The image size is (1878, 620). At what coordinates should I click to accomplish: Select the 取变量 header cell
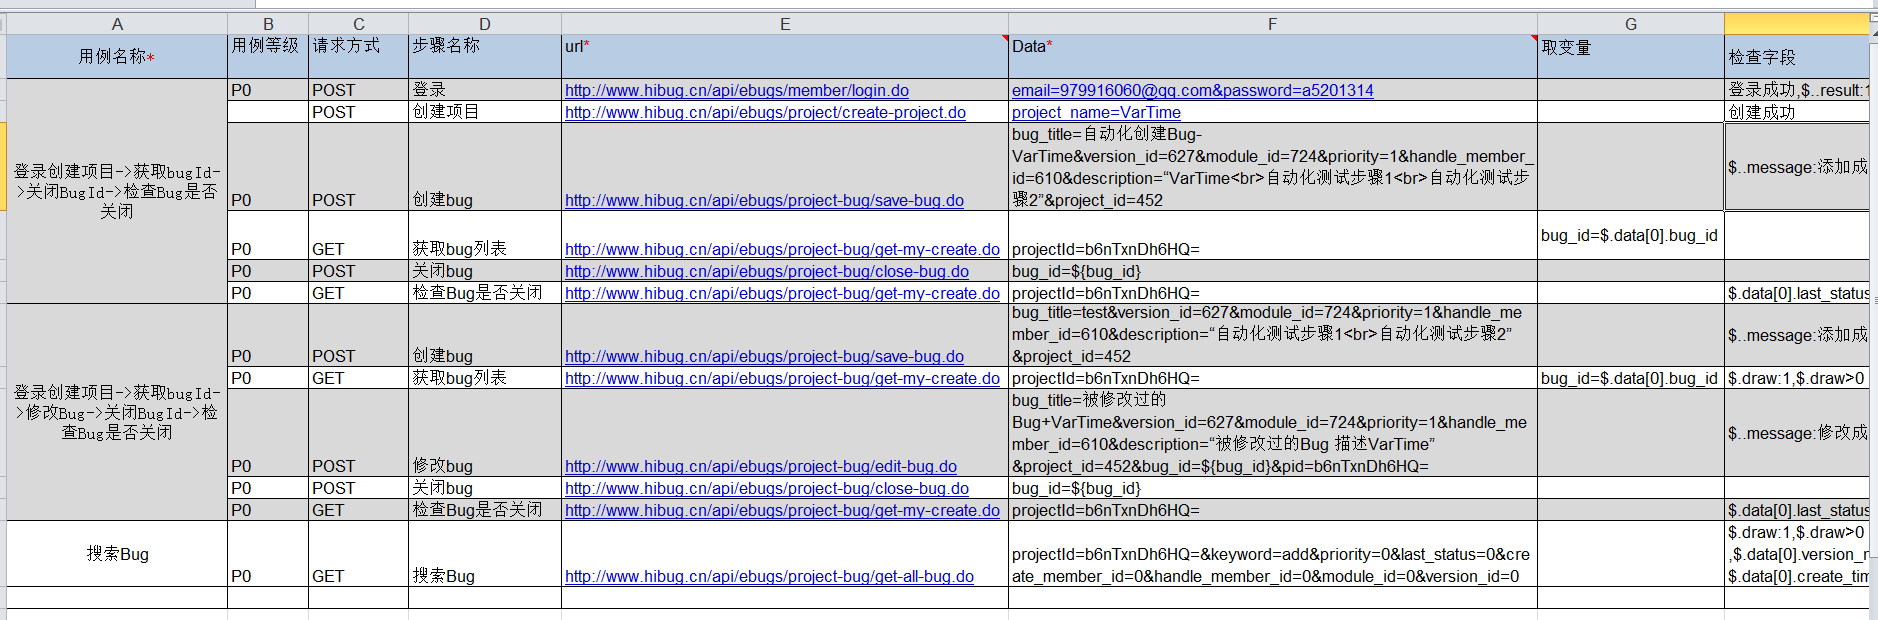1630,57
